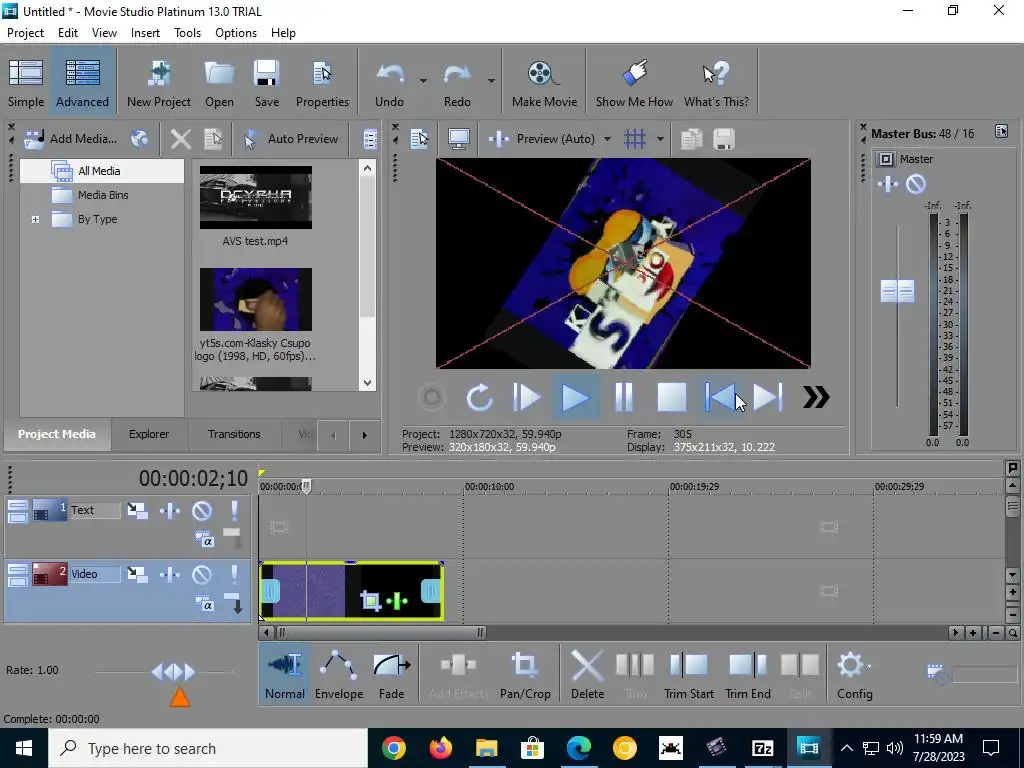1024x768 pixels.
Task: Open the Project Media tab
Action: [x=57, y=434]
